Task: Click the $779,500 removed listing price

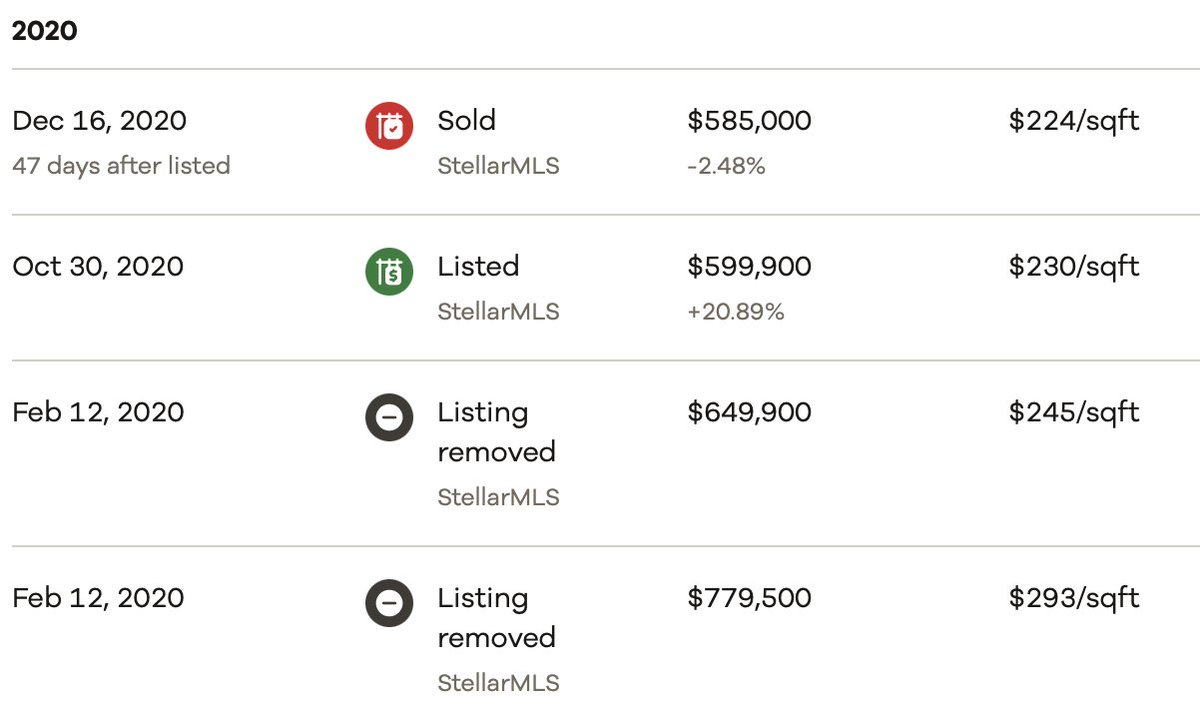Action: (750, 599)
